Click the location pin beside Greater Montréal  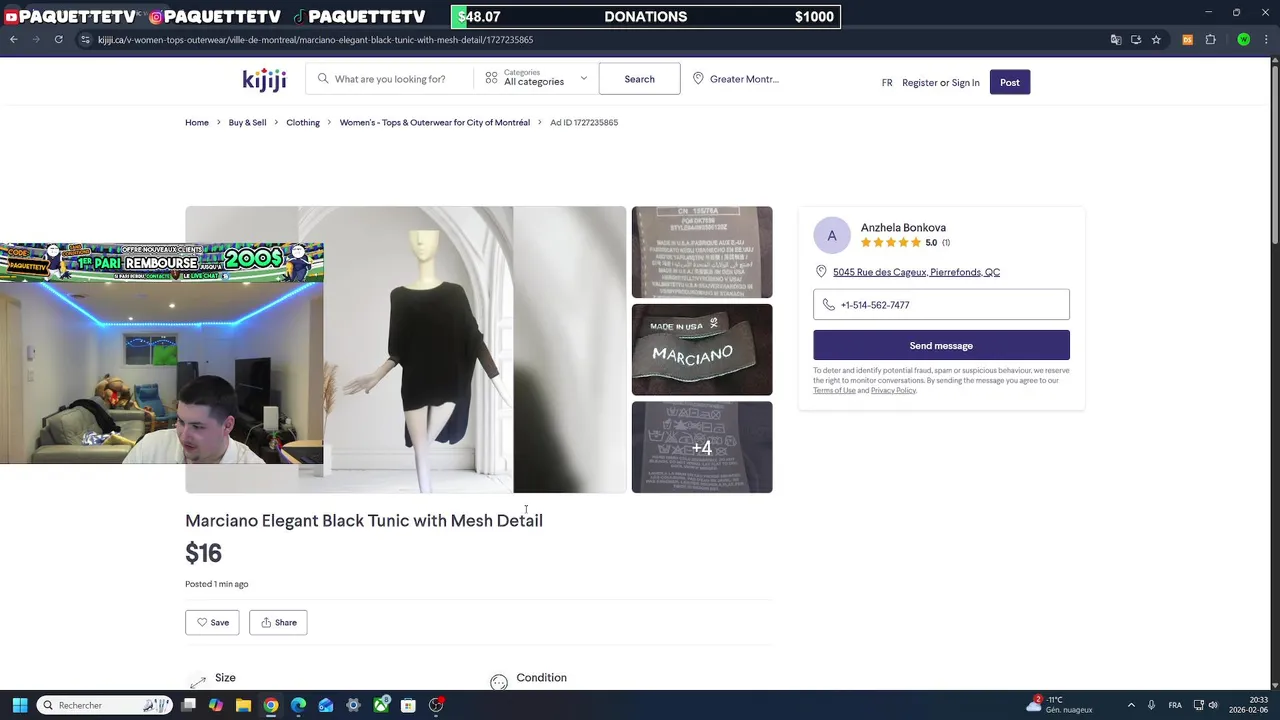pos(698,78)
